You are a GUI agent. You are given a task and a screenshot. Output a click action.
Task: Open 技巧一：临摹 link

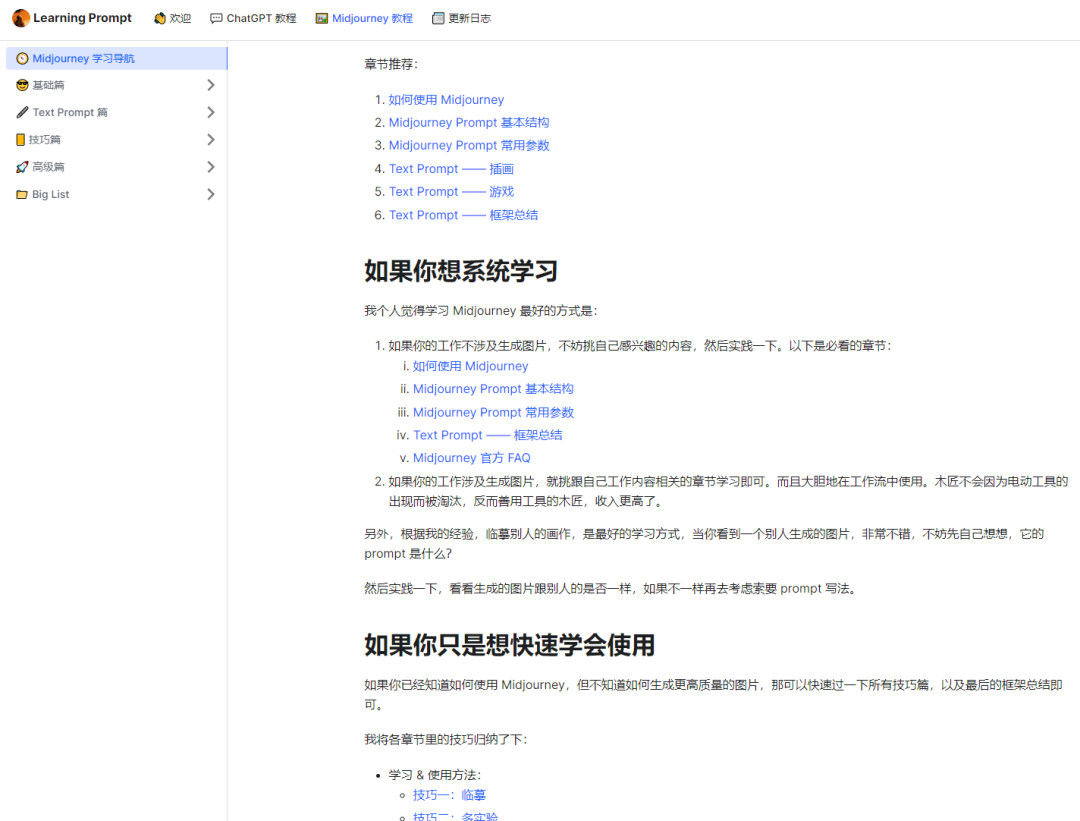coord(449,796)
